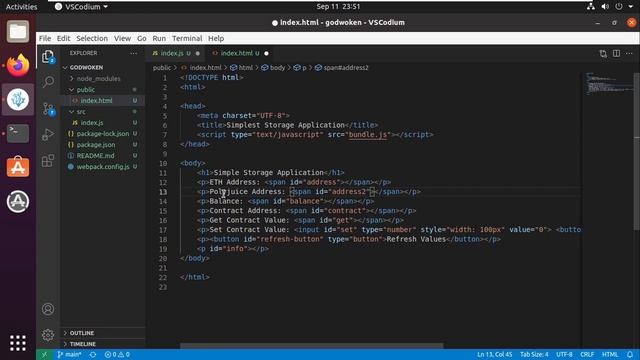Open the Extensions view
640x360 pixels.
point(48,160)
